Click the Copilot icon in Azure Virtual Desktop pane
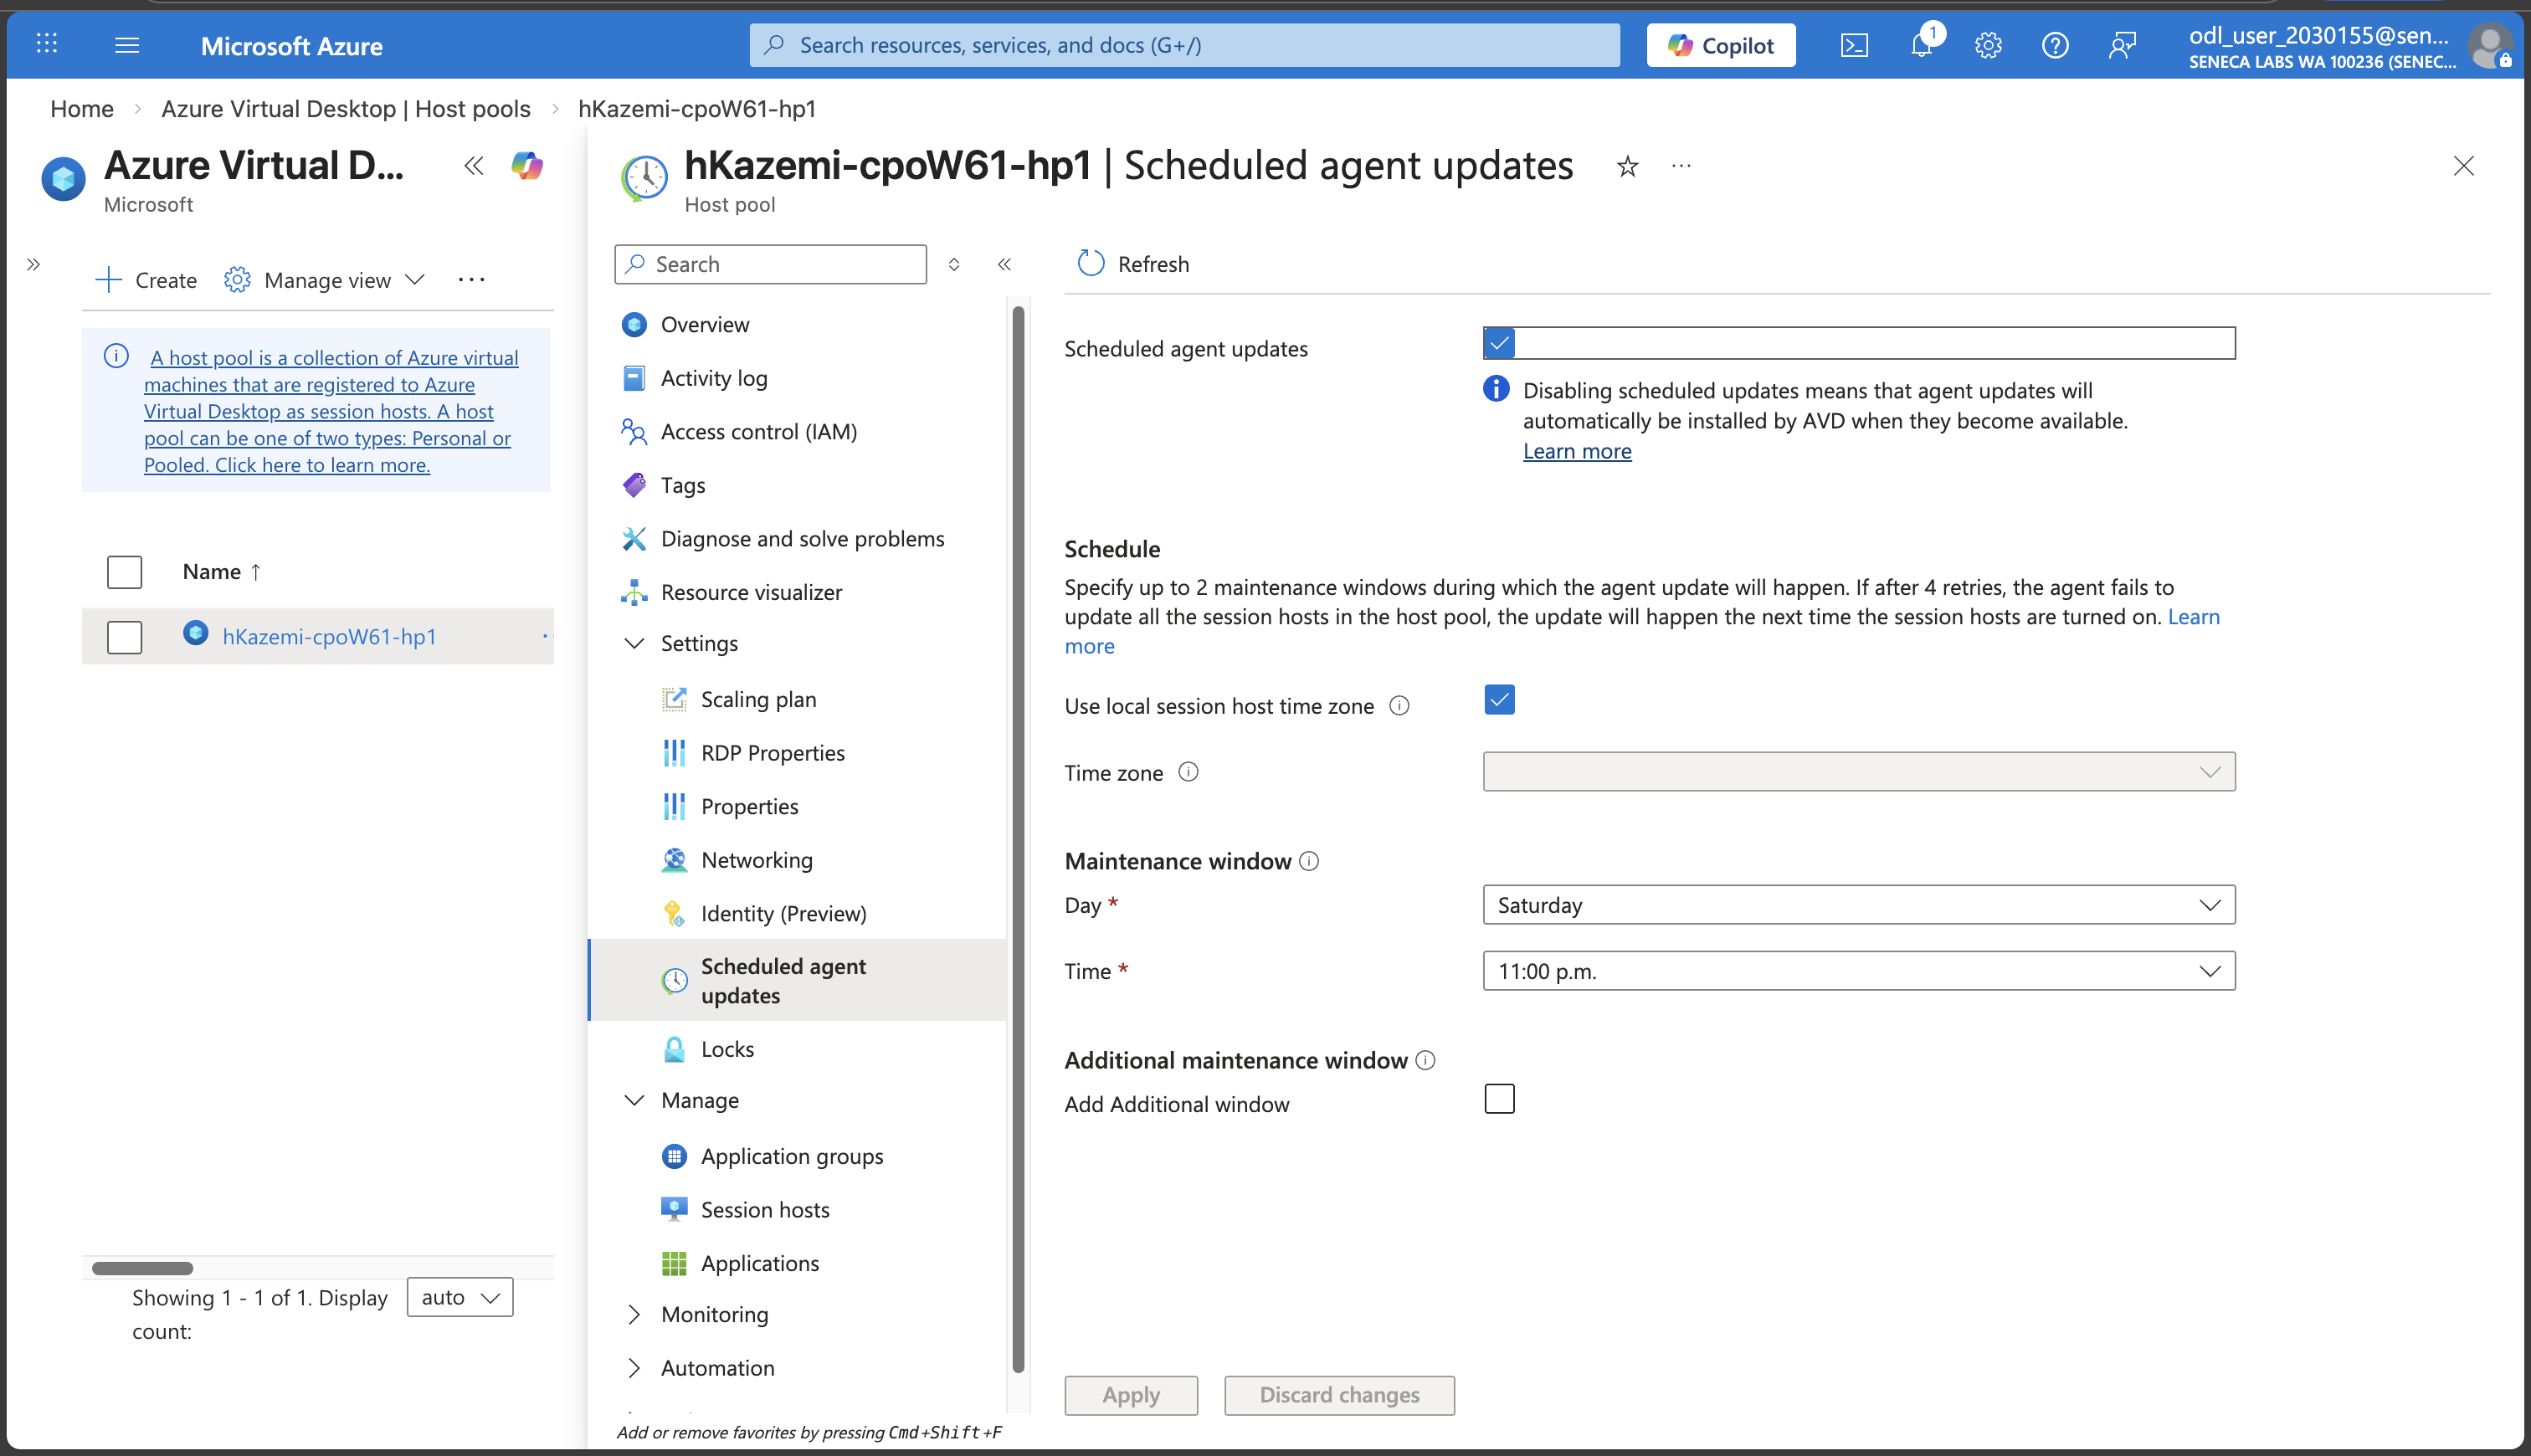Screen dimensions: 2531x1456 click(527, 166)
